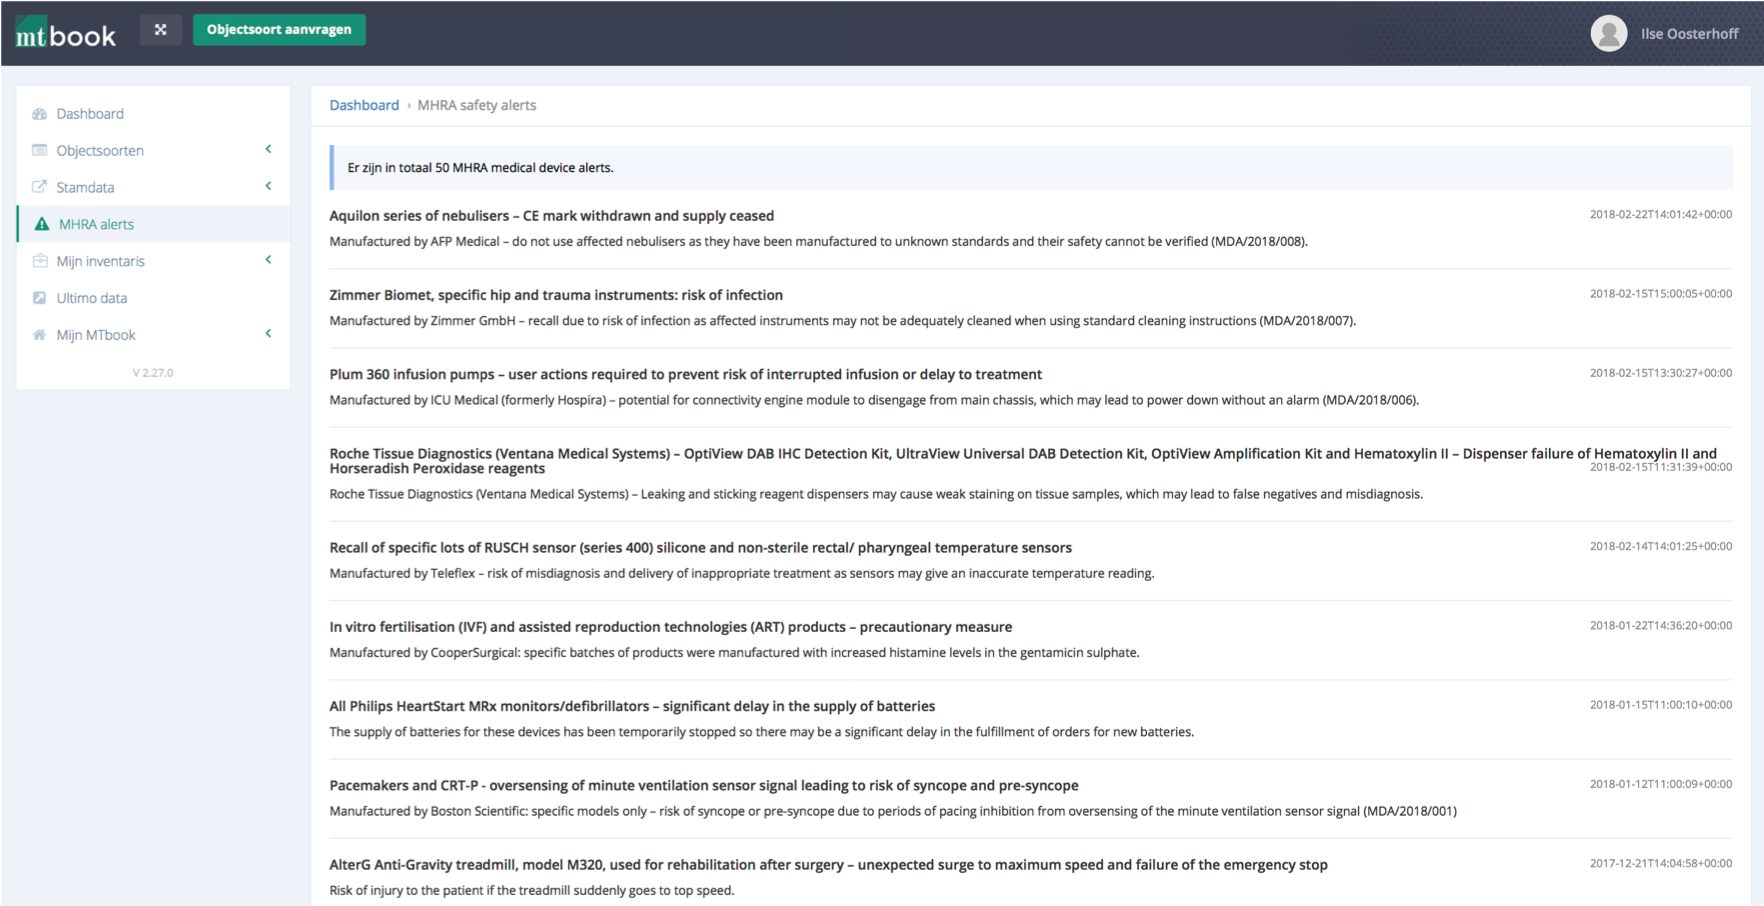This screenshot has width=1764, height=906.
Task: Open the In vitro fertilisation alert
Action: pyautogui.click(x=671, y=627)
